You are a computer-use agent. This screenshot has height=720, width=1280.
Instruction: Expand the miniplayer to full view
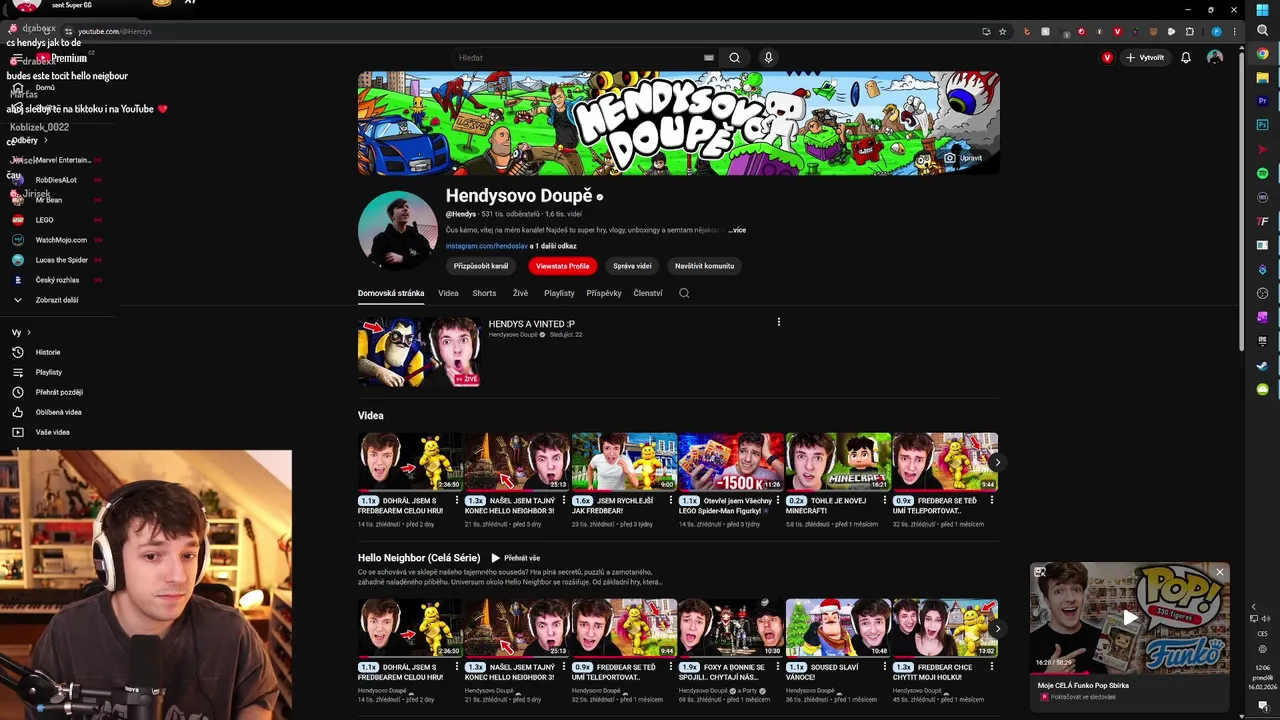click(x=1040, y=572)
